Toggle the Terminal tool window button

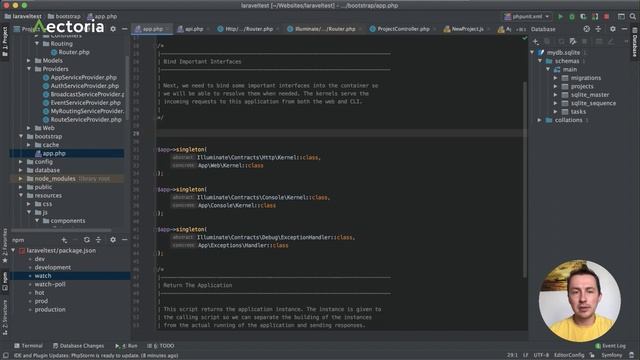point(28,346)
